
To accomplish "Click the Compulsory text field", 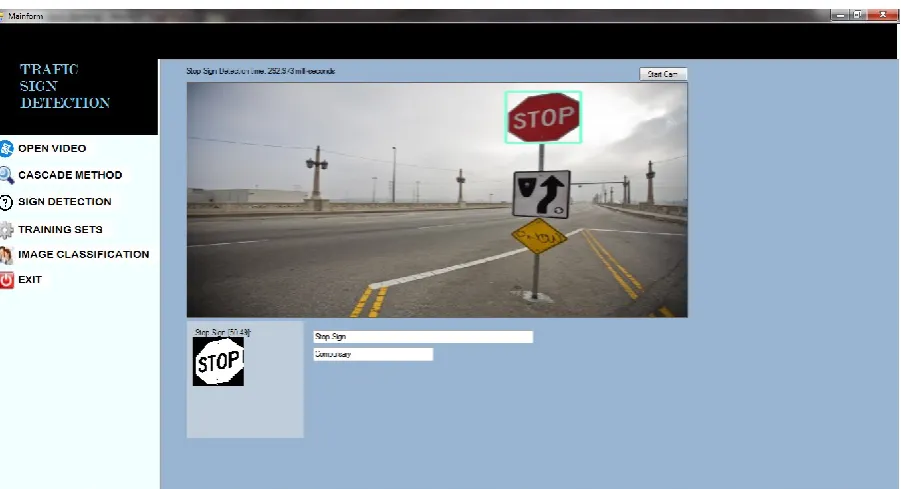I will tap(373, 355).
